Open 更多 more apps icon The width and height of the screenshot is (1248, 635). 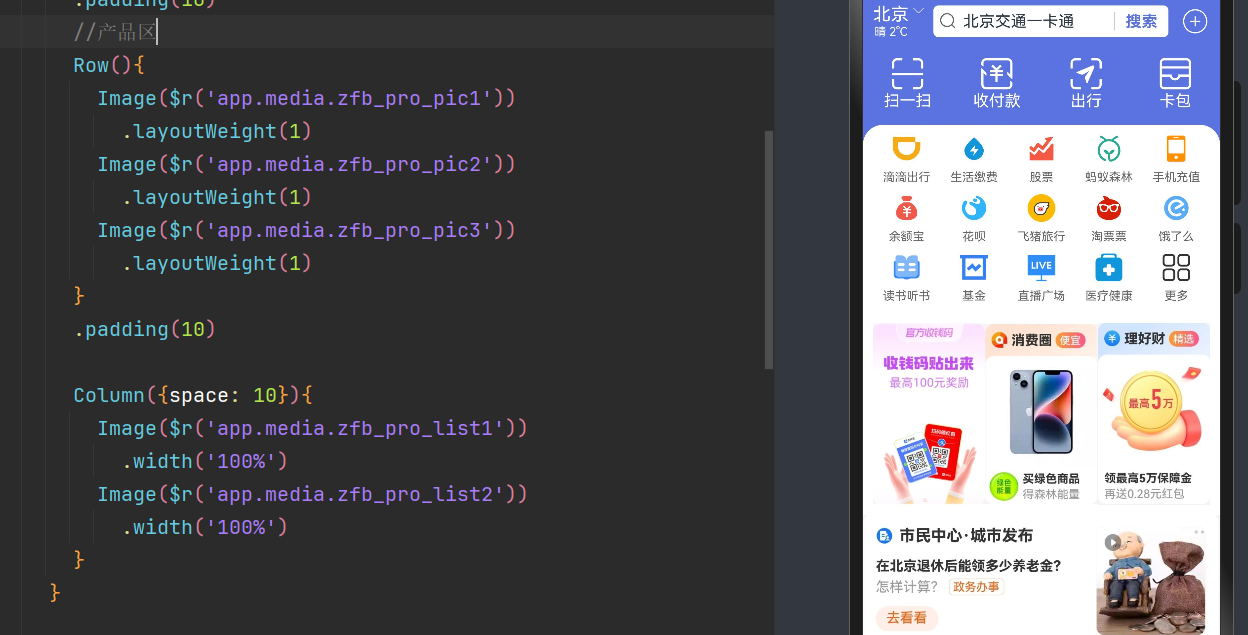(1176, 267)
